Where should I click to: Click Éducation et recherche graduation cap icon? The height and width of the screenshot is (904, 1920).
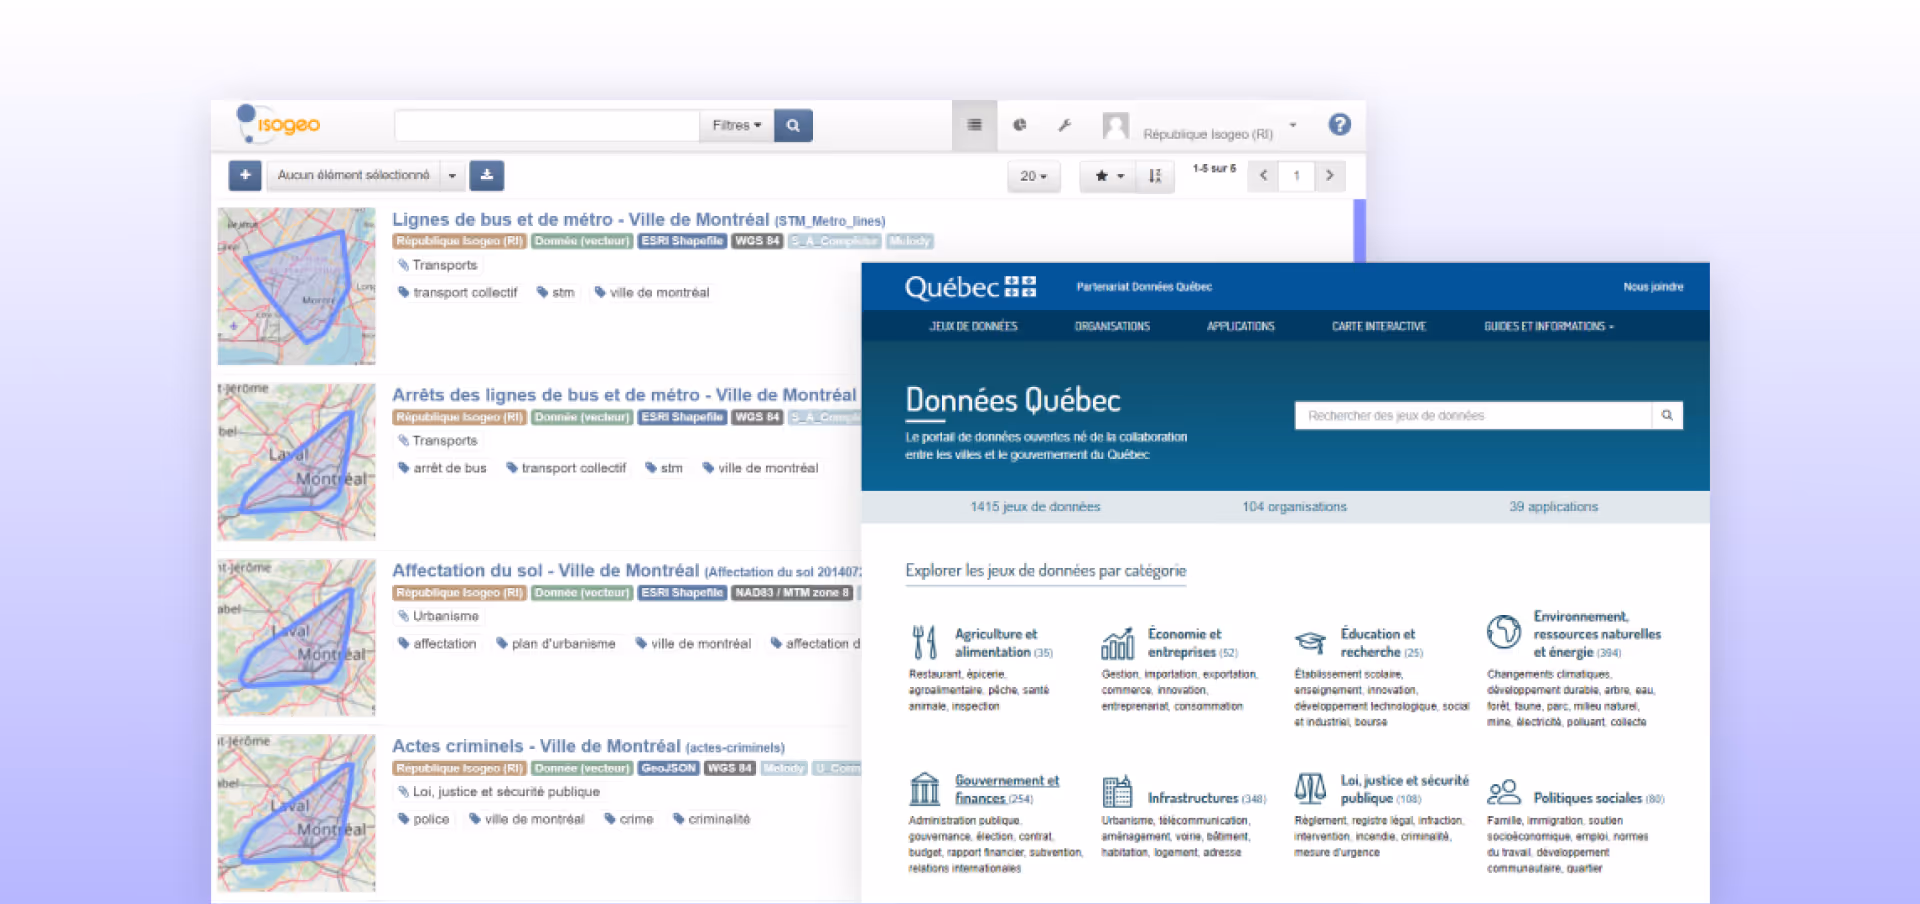pyautogui.click(x=1310, y=642)
